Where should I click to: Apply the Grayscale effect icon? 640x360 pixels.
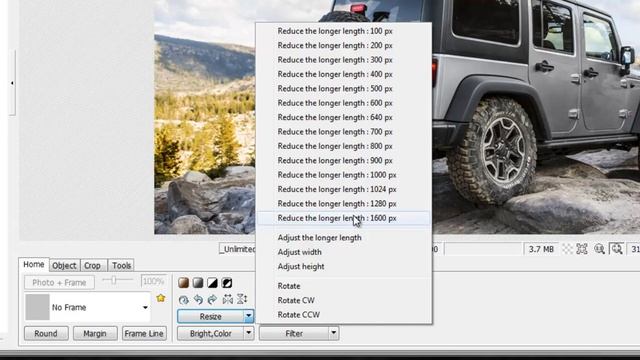[198, 282]
